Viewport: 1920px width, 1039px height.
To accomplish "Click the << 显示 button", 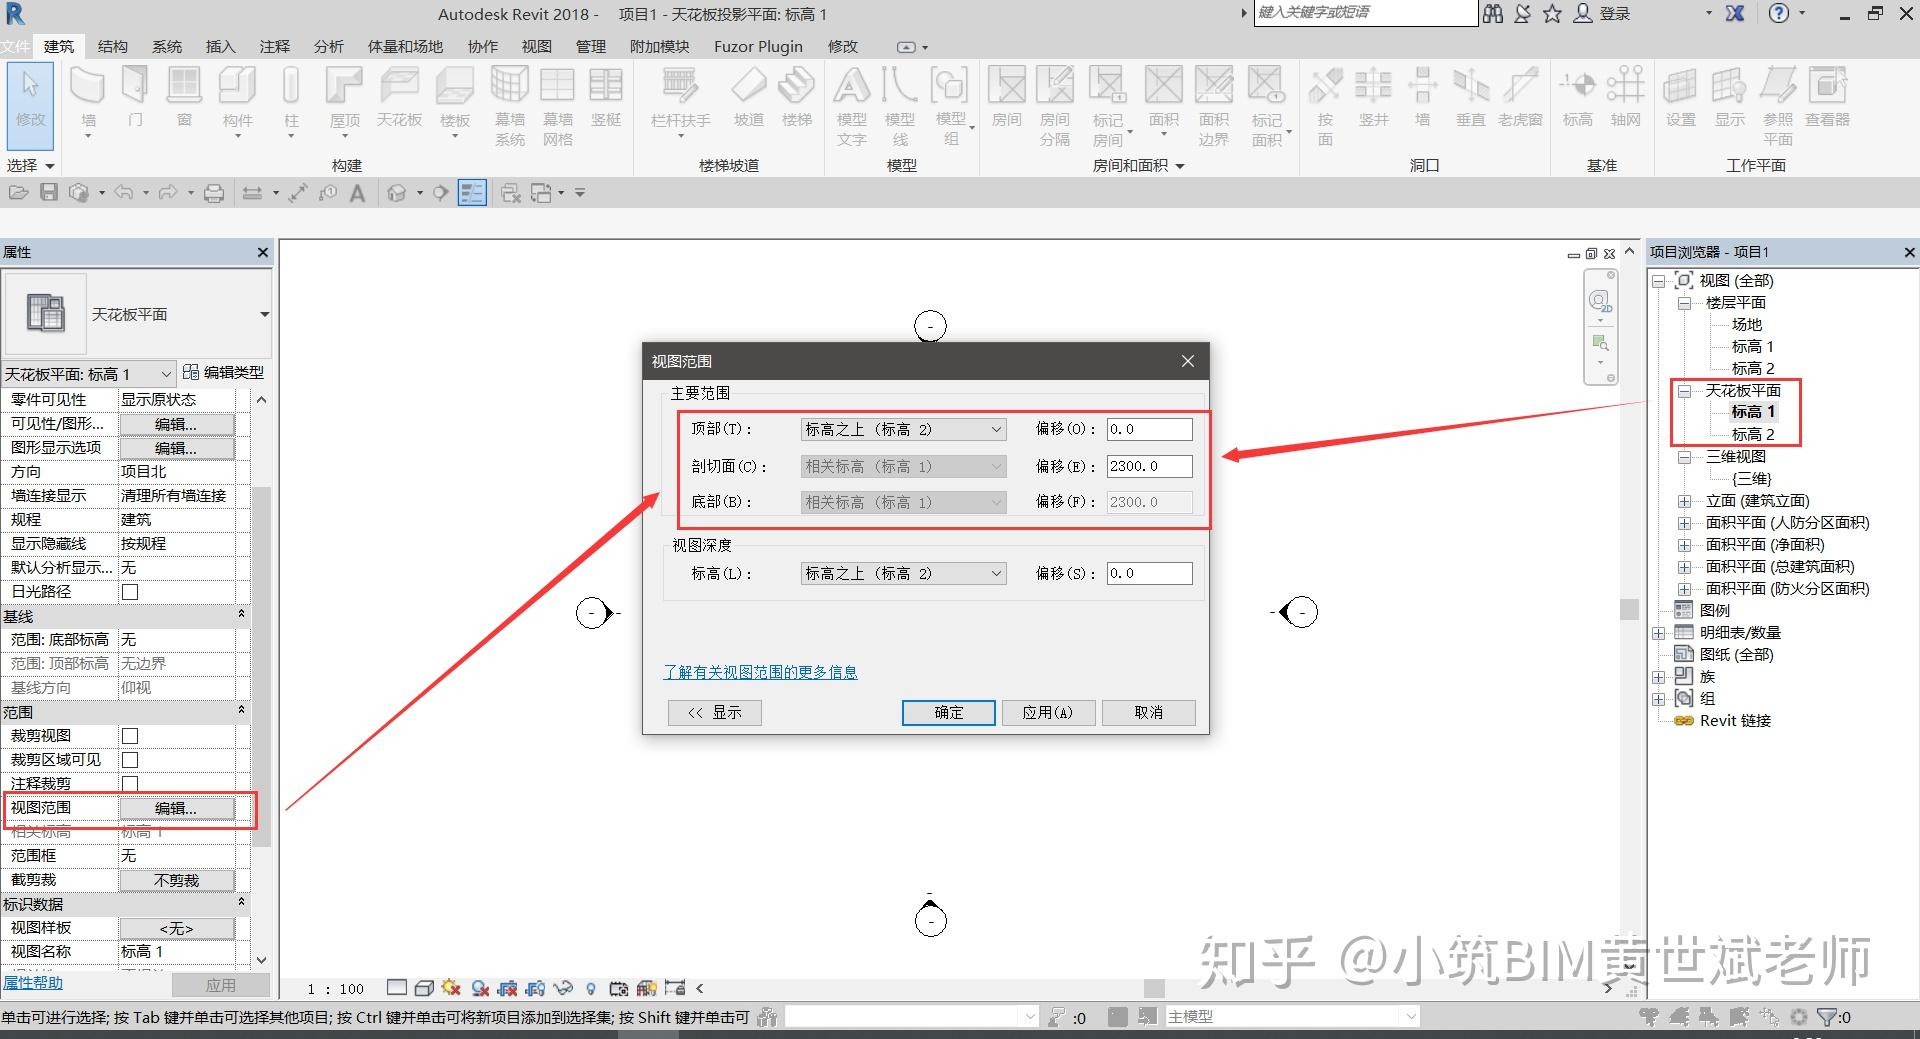I will tap(715, 712).
